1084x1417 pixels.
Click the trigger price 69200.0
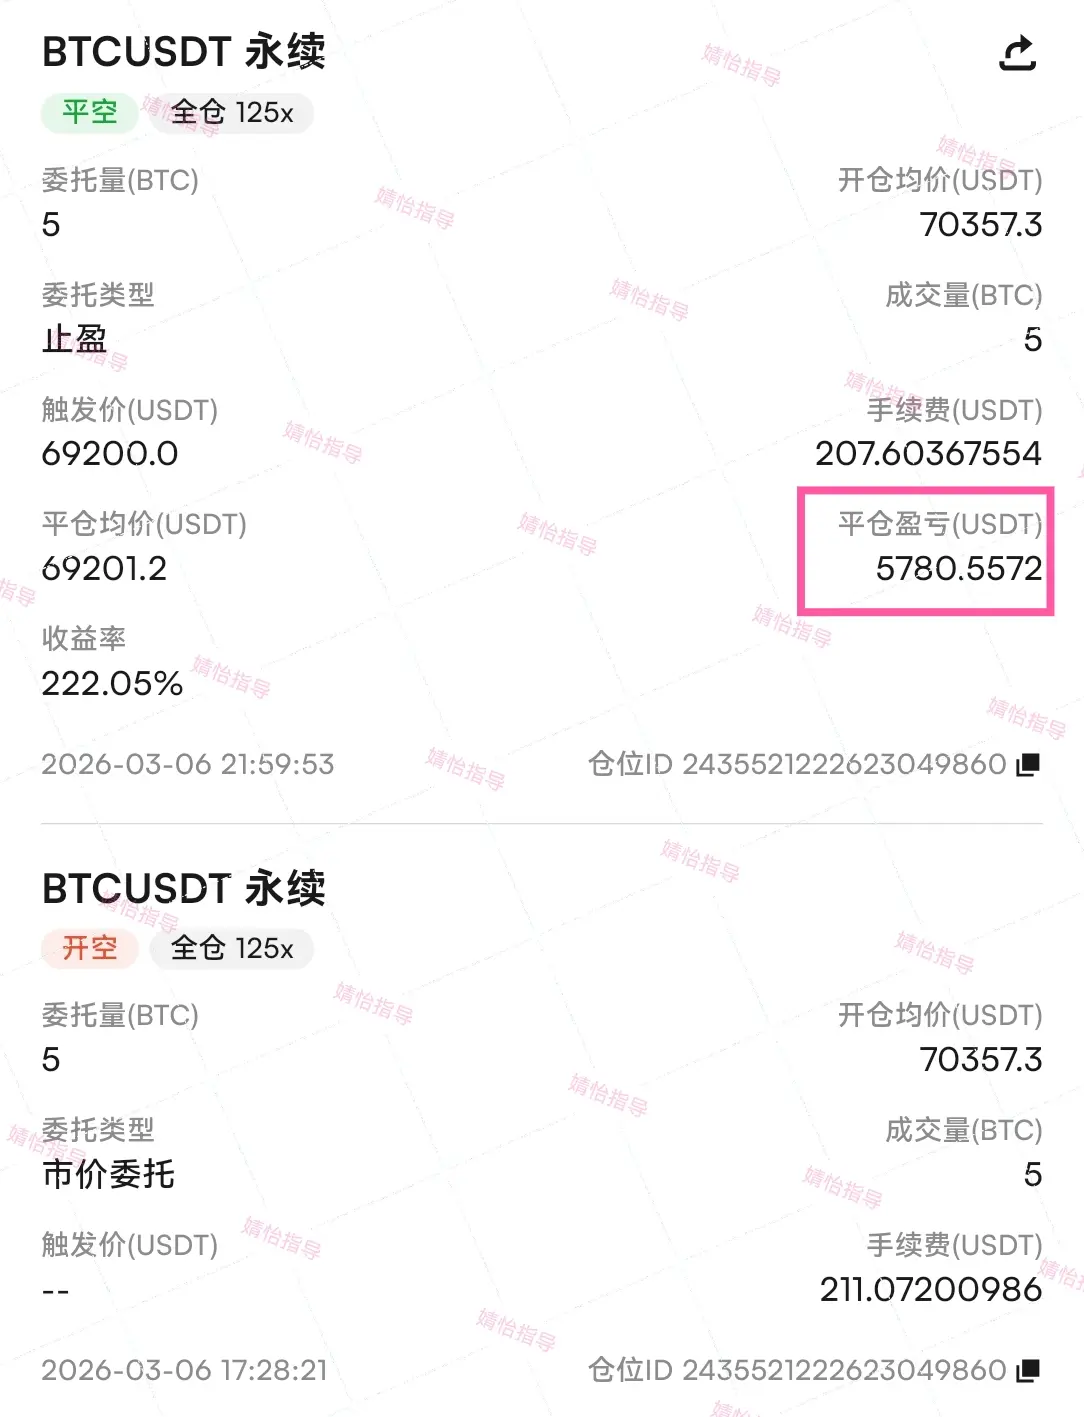tap(110, 453)
